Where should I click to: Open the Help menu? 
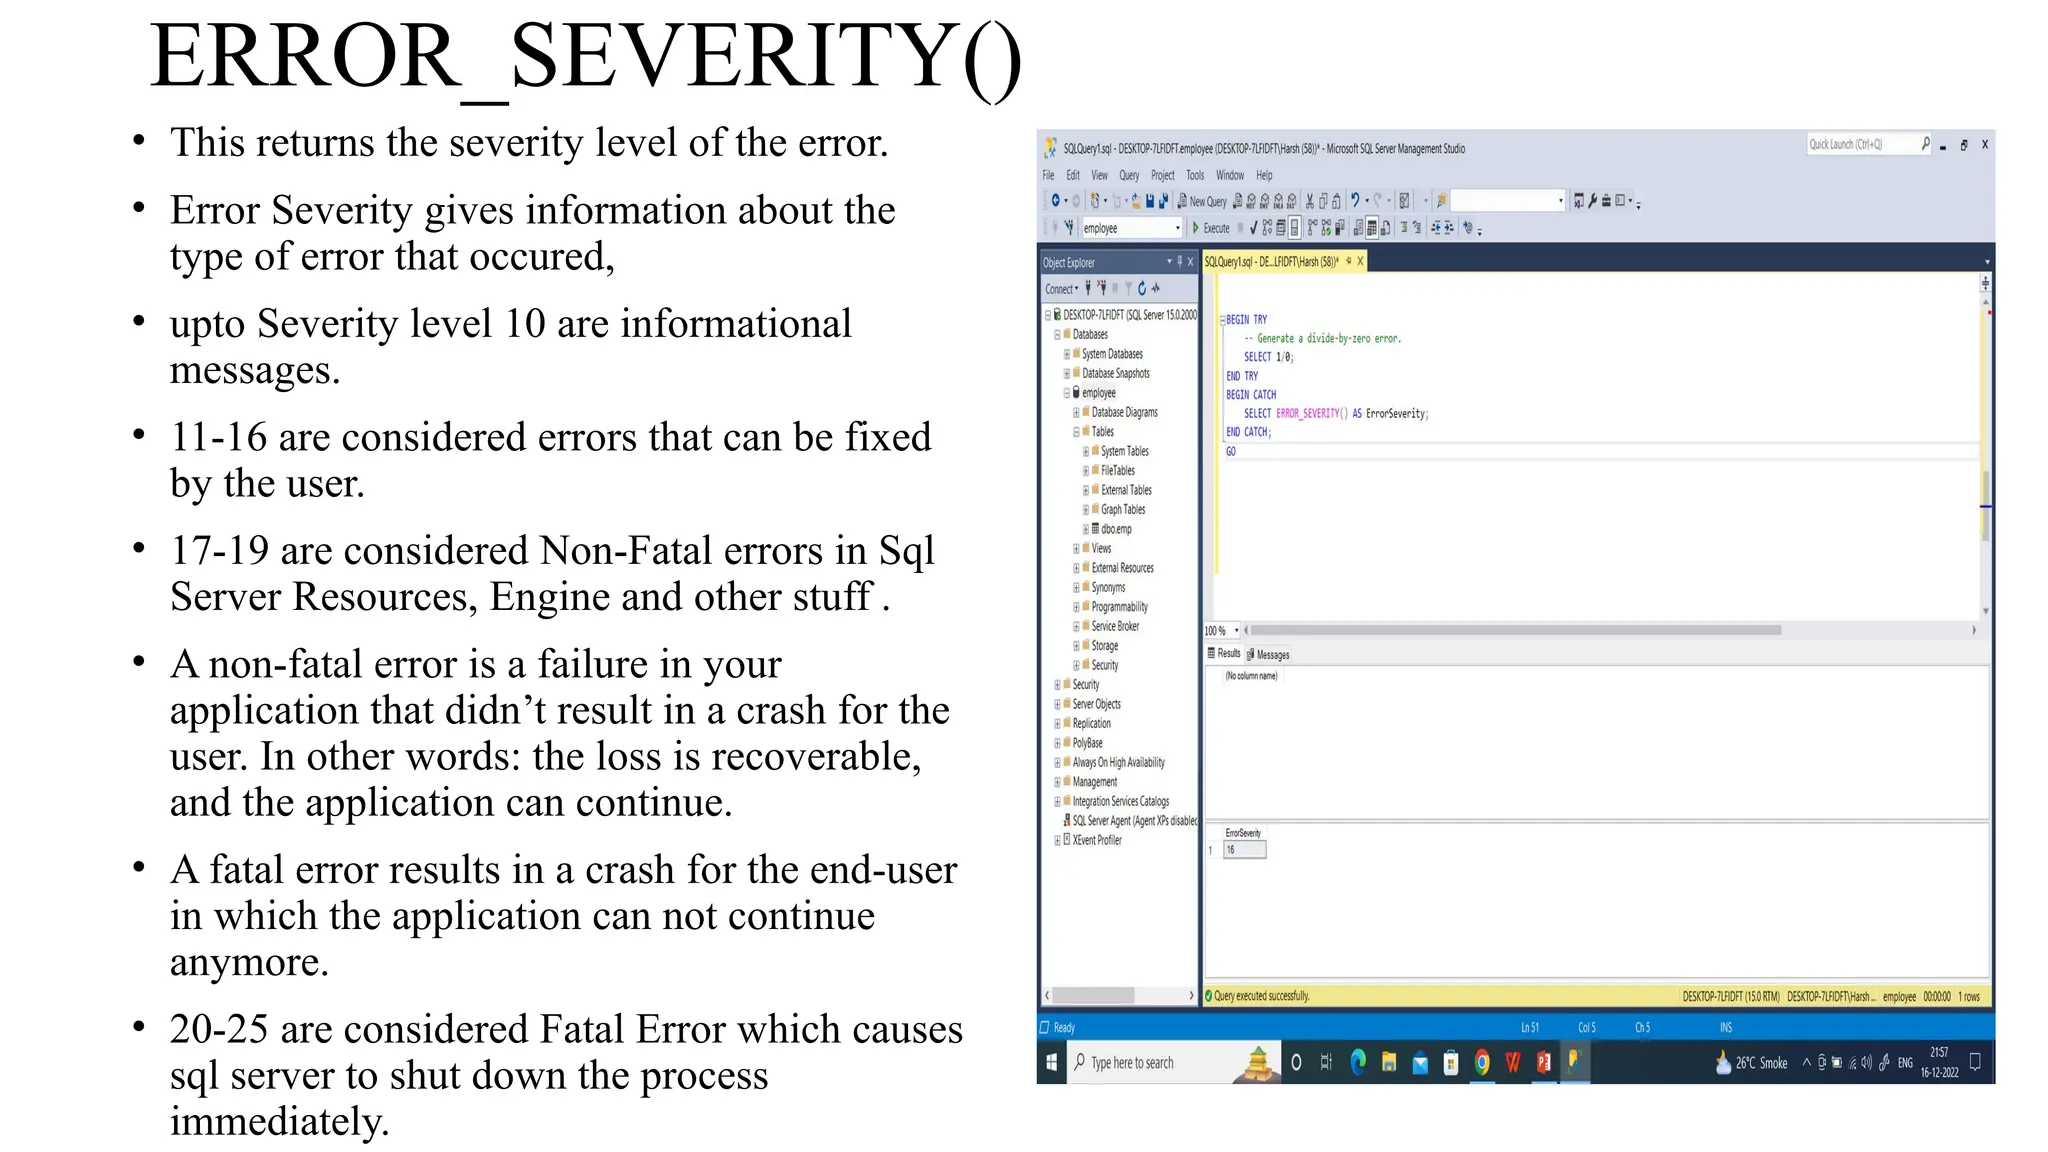(1264, 175)
